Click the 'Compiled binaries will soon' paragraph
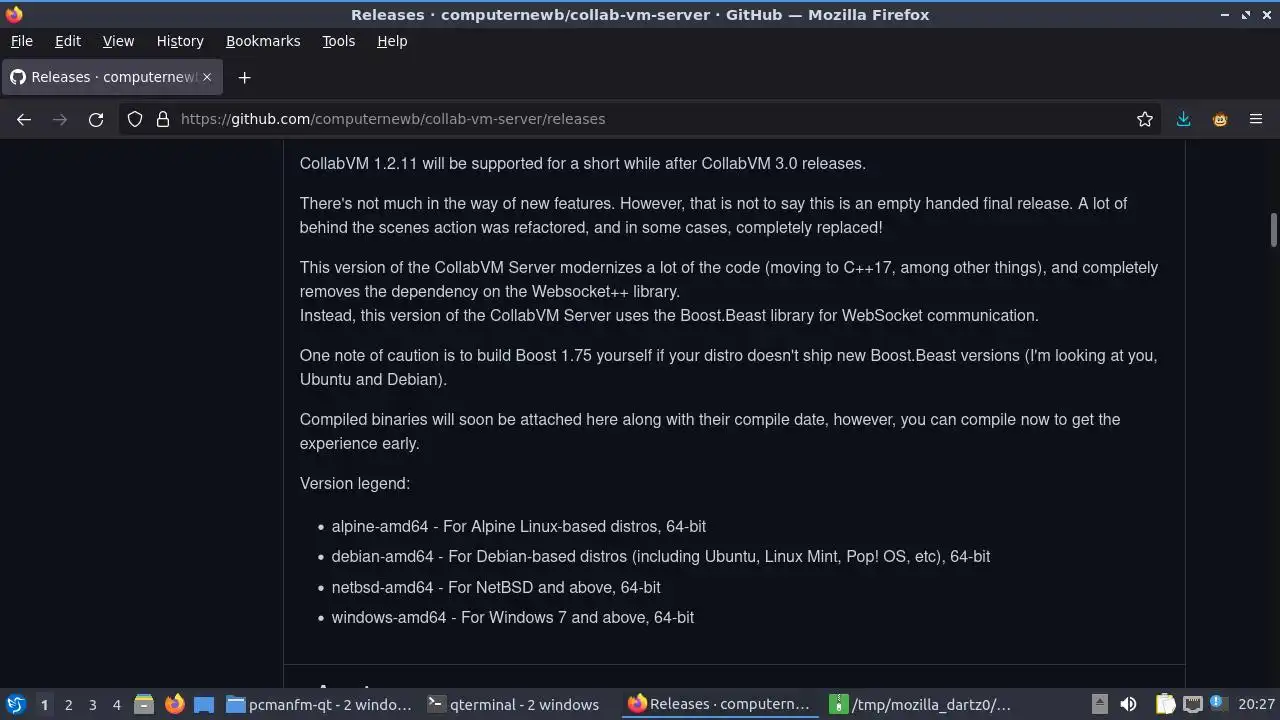The height and width of the screenshot is (720, 1280). (x=710, y=431)
